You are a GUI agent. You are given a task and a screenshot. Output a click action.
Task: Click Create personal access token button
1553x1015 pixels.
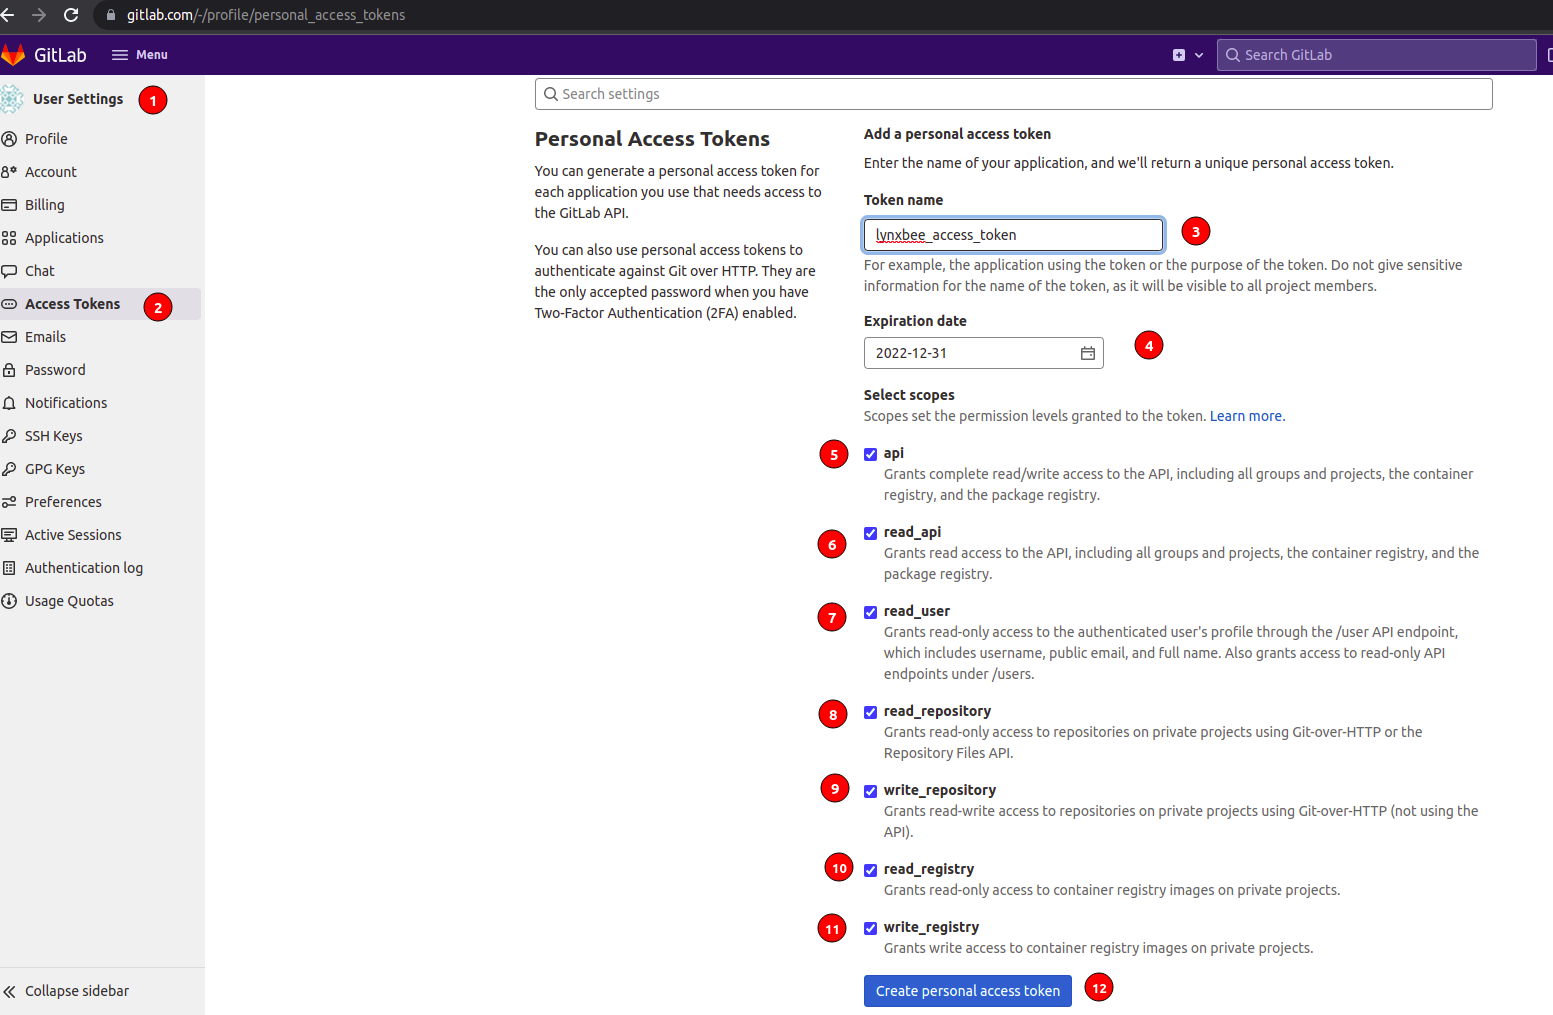coord(968,991)
